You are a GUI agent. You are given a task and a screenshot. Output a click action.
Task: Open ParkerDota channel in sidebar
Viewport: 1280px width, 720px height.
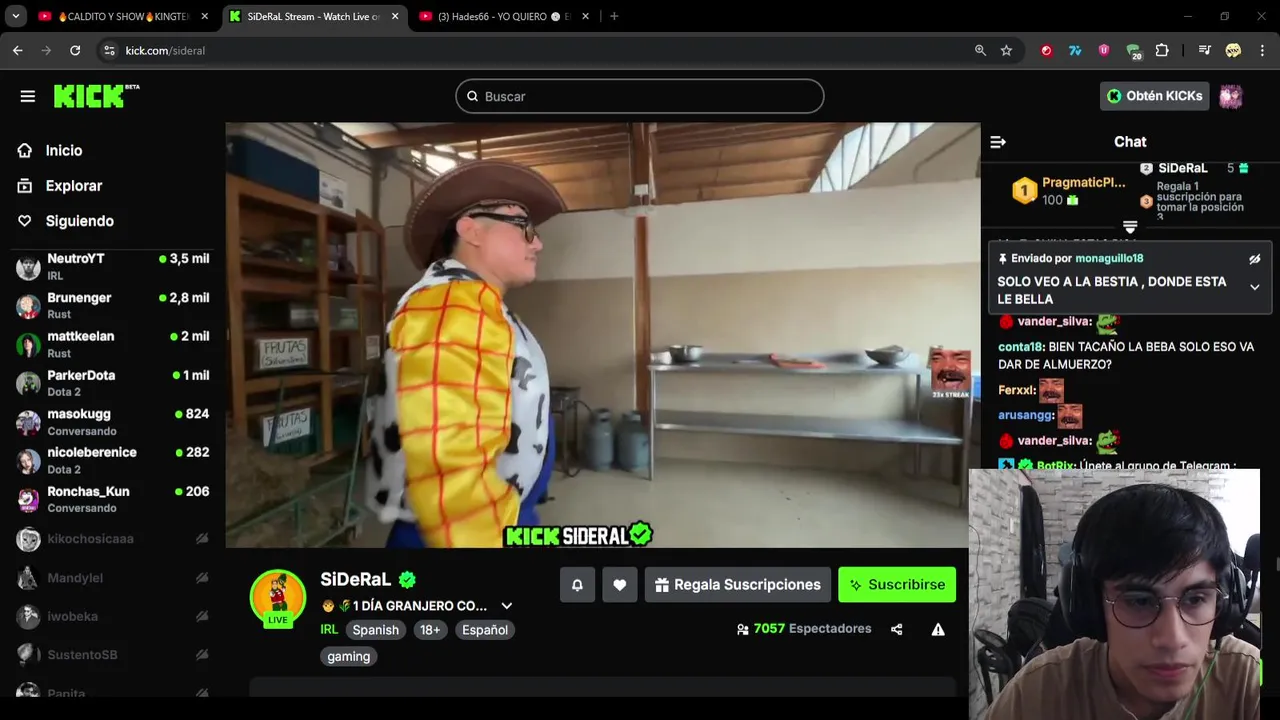113,383
